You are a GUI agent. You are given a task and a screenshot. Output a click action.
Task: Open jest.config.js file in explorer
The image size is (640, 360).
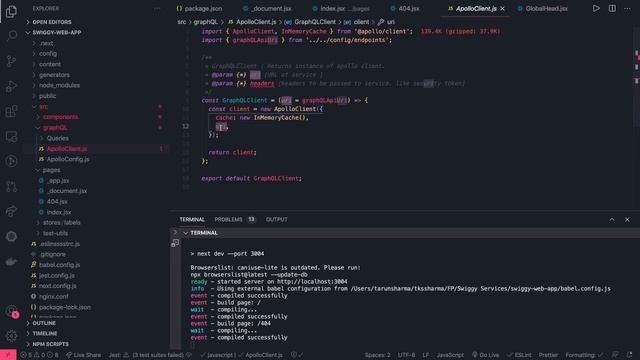click(97, 276)
